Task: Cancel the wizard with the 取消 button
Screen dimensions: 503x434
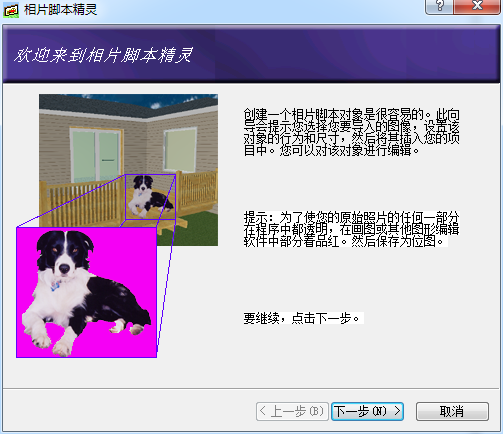Action: [x=452, y=411]
